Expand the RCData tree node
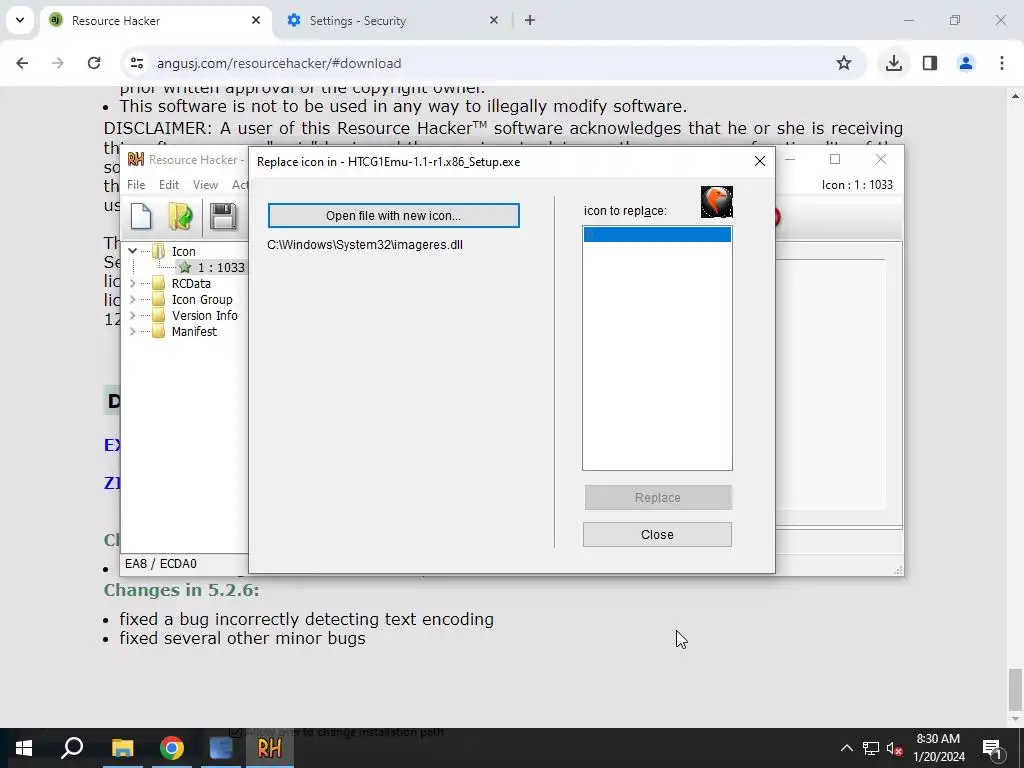The width and height of the screenshot is (1024, 768). point(133,283)
